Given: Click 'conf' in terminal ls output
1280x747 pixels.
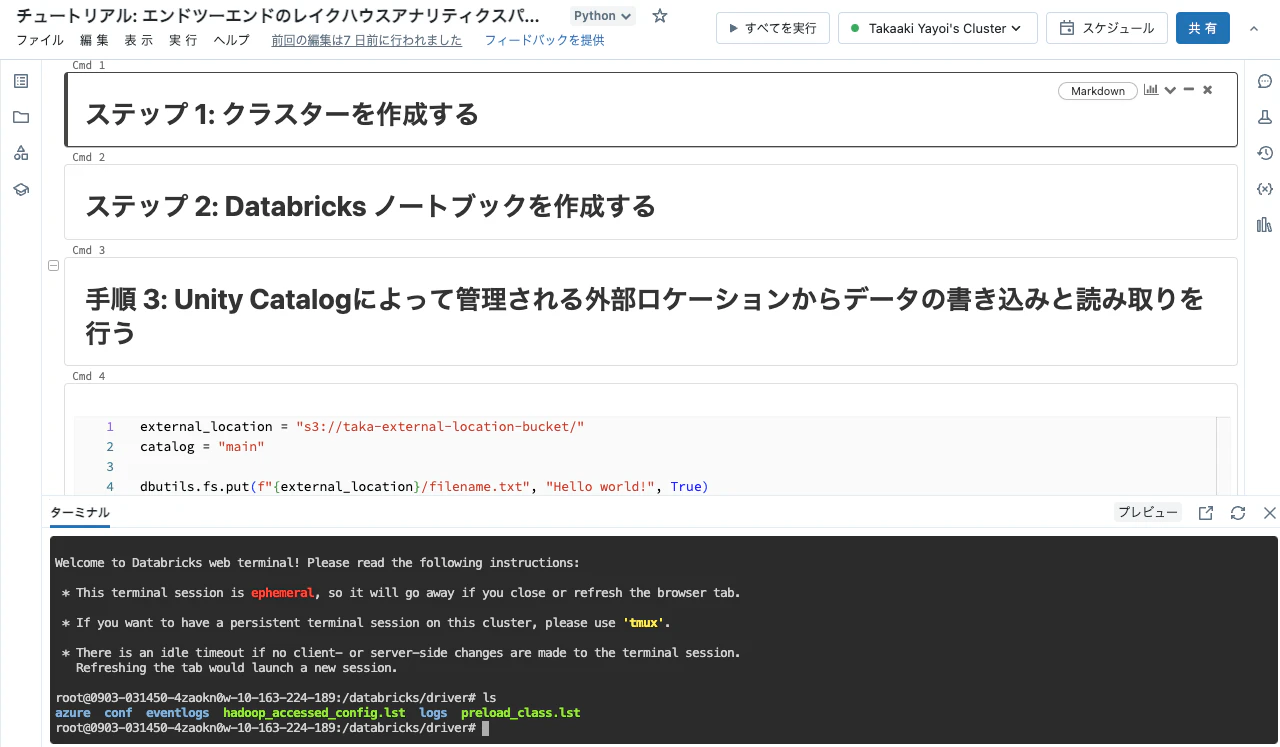Looking at the screenshot, I should click(x=118, y=713).
